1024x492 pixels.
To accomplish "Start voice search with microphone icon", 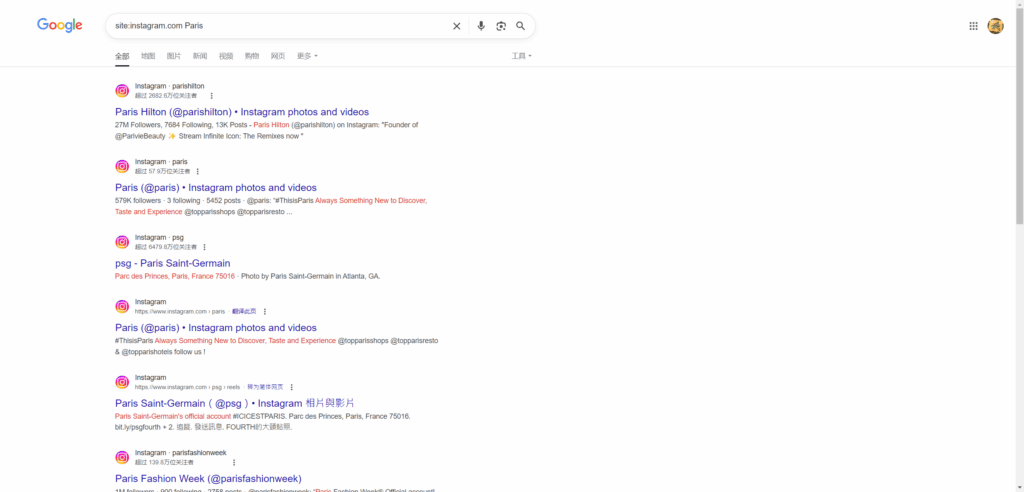I will tap(481, 26).
